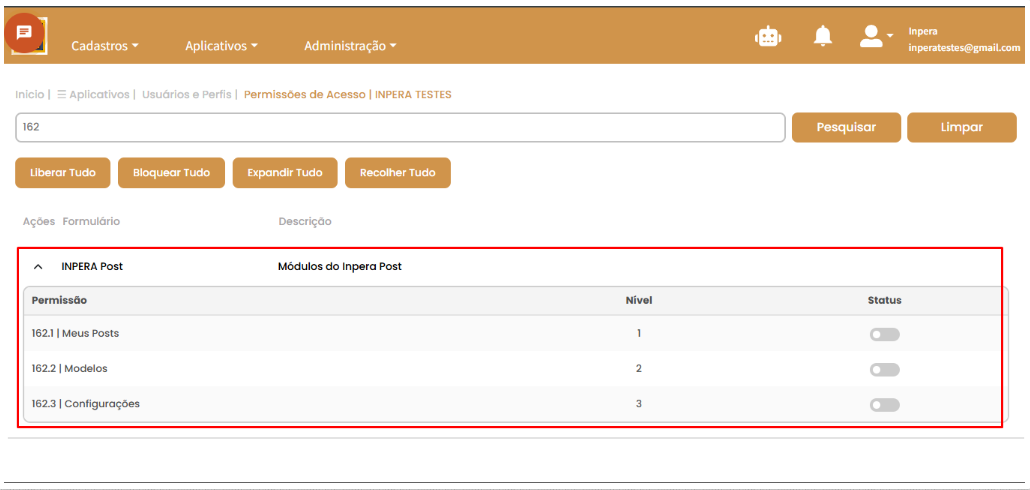Click Módulos do Inpera Post description

point(340,266)
